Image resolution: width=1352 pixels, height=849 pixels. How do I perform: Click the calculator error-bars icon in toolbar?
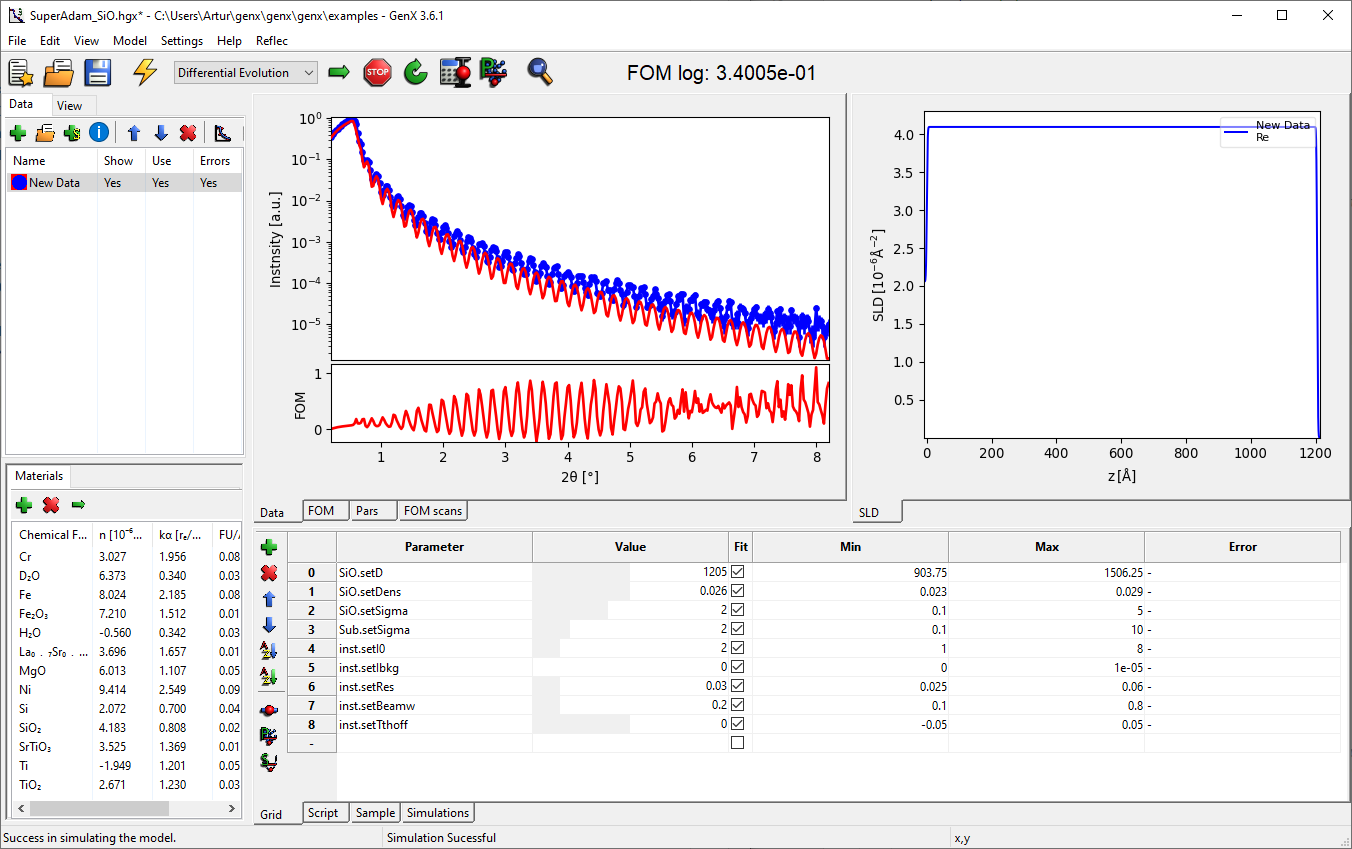(x=456, y=72)
